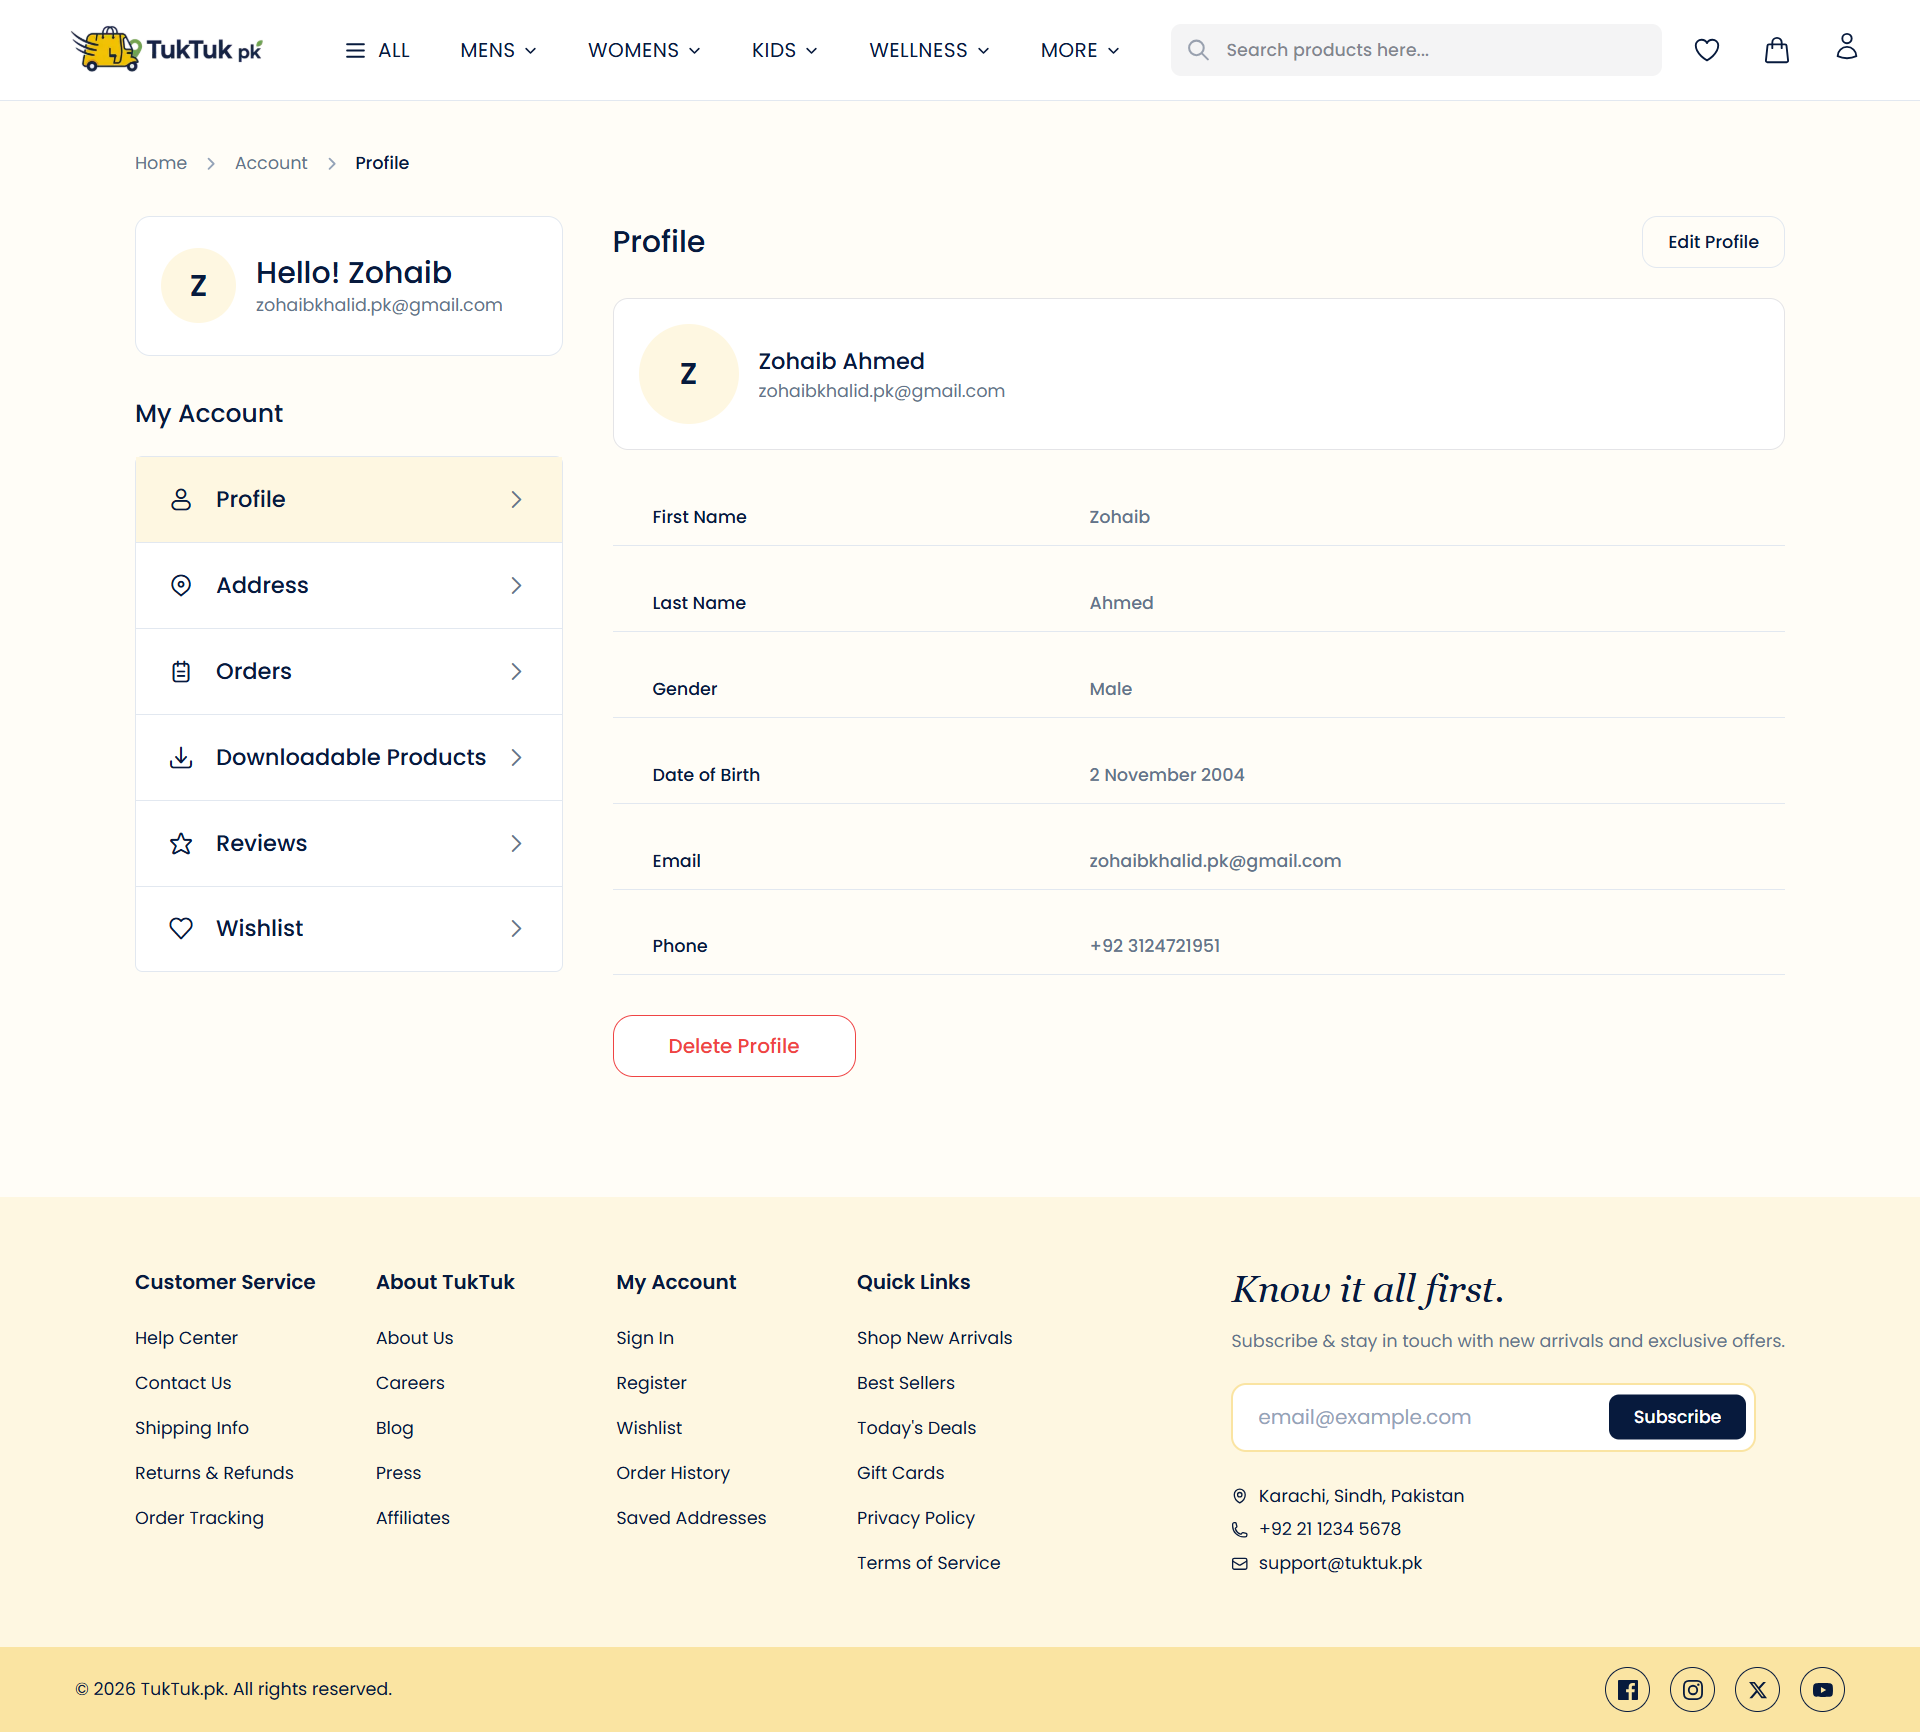Select Profile in My Account menu
This screenshot has width=1920, height=1732.
click(349, 499)
